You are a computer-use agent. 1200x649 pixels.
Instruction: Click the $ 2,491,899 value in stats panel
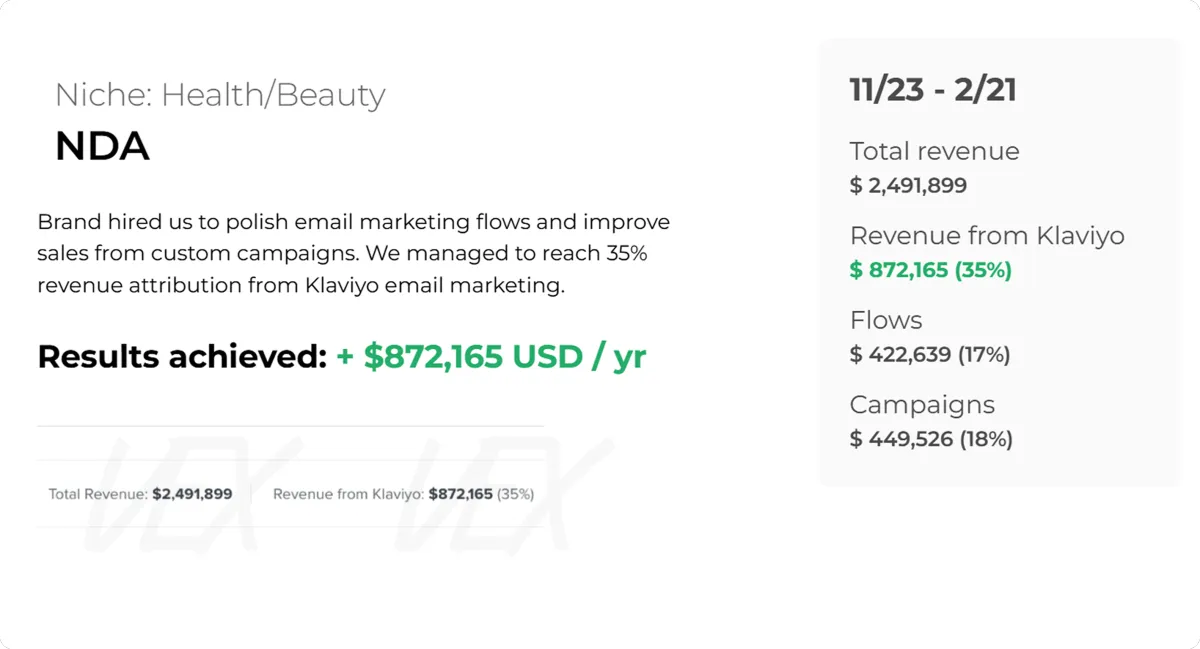coord(908,185)
